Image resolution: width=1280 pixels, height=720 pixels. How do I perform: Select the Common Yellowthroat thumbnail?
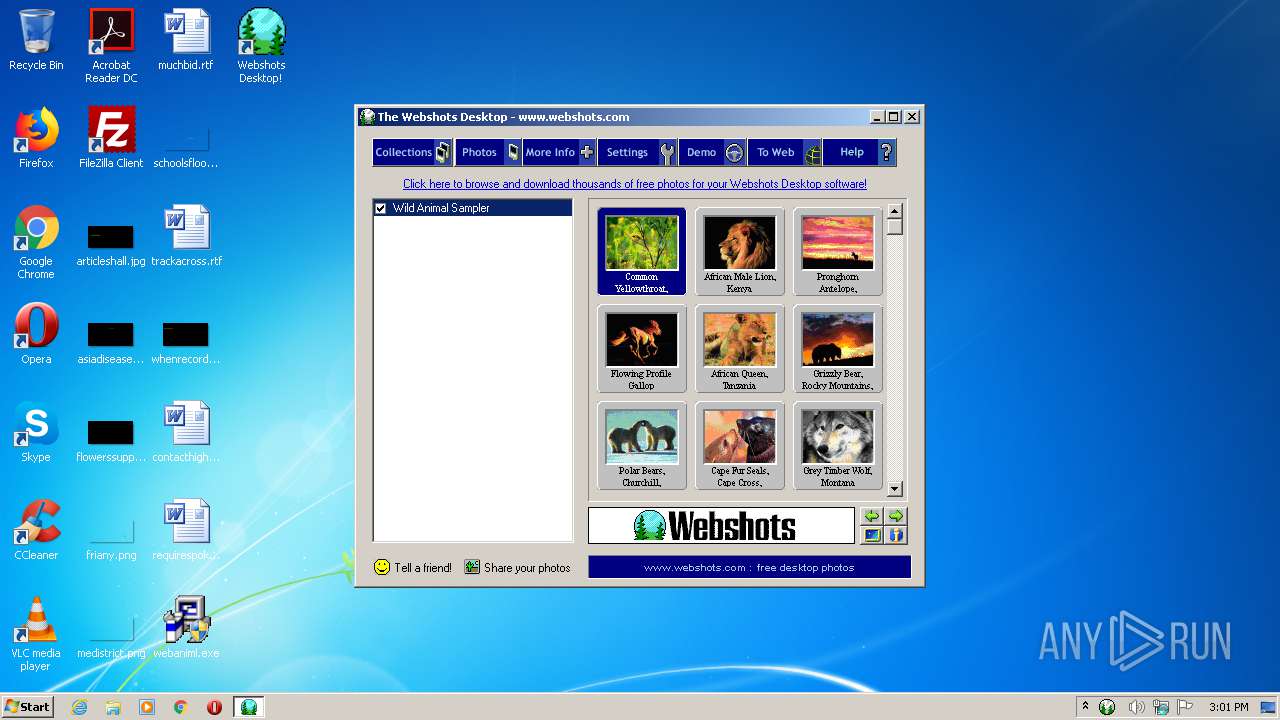(x=642, y=251)
